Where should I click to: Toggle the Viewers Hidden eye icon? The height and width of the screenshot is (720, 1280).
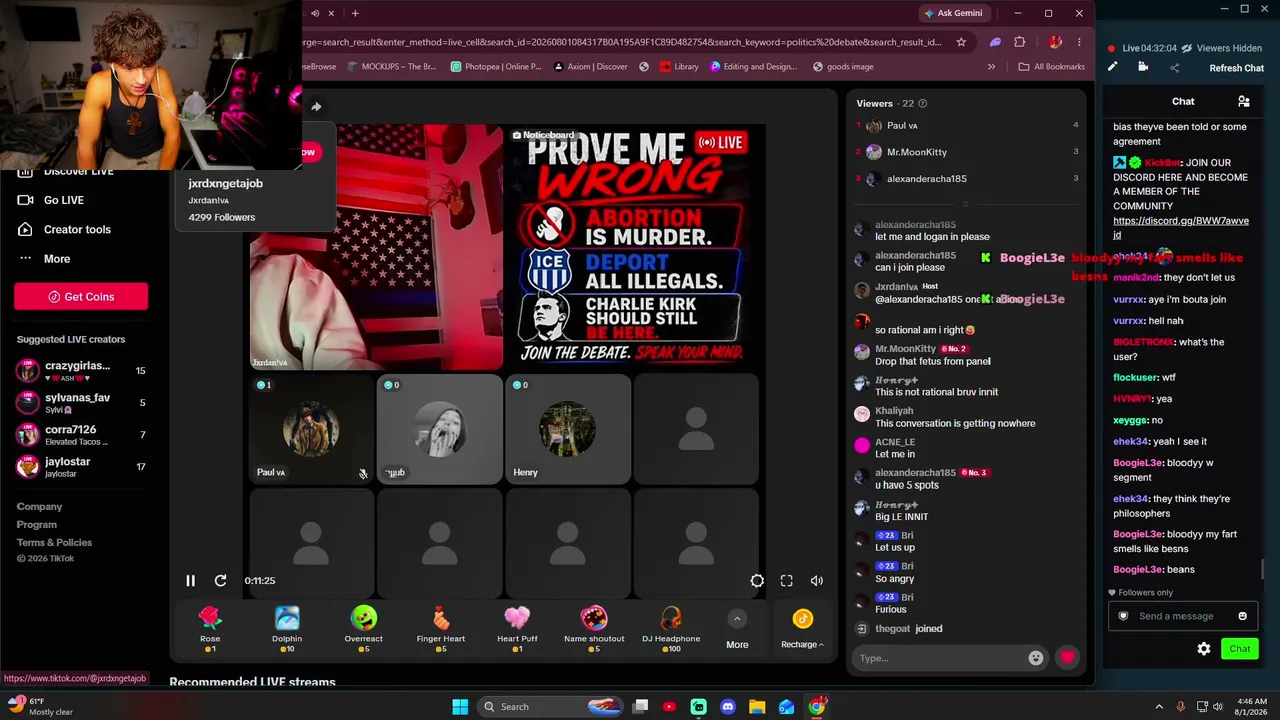(x=1187, y=48)
